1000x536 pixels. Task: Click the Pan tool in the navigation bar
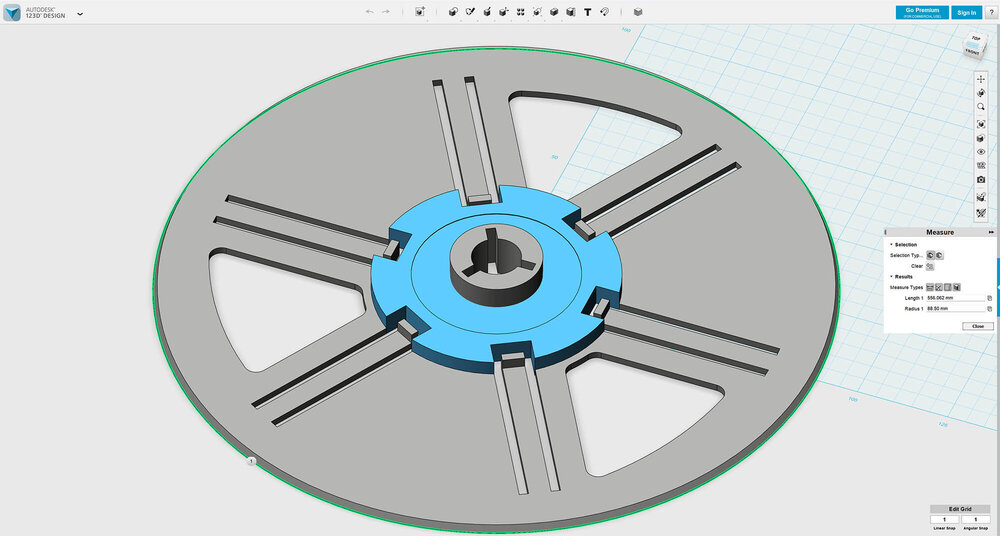click(981, 78)
